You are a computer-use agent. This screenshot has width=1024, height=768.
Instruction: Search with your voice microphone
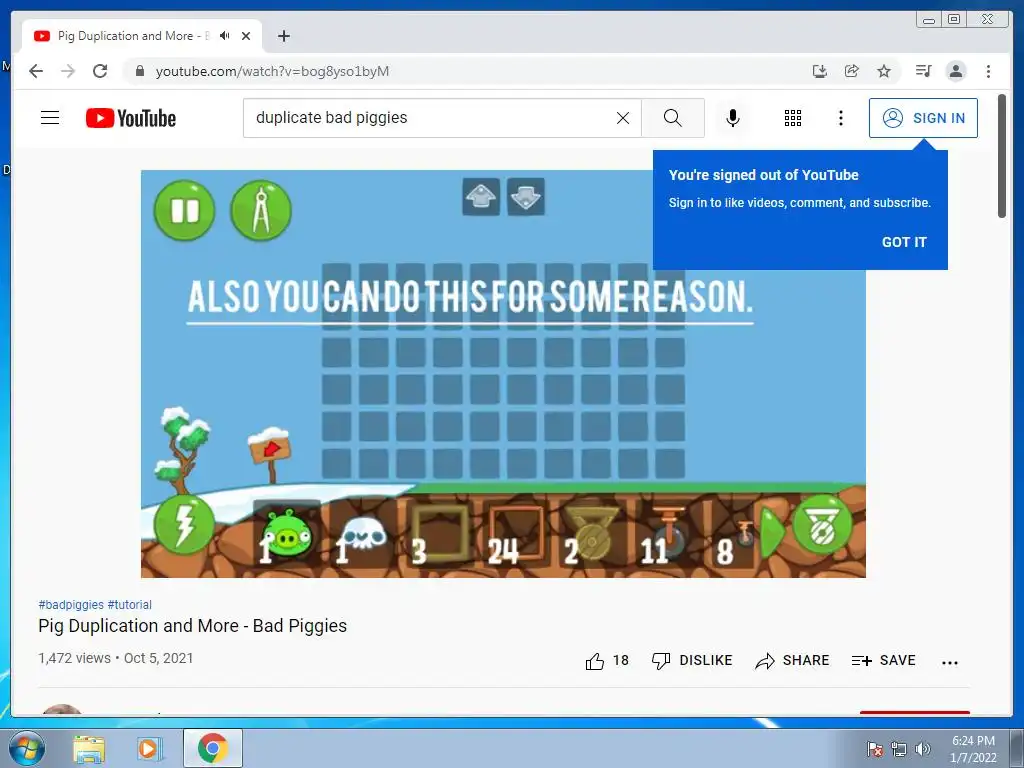[x=733, y=118]
